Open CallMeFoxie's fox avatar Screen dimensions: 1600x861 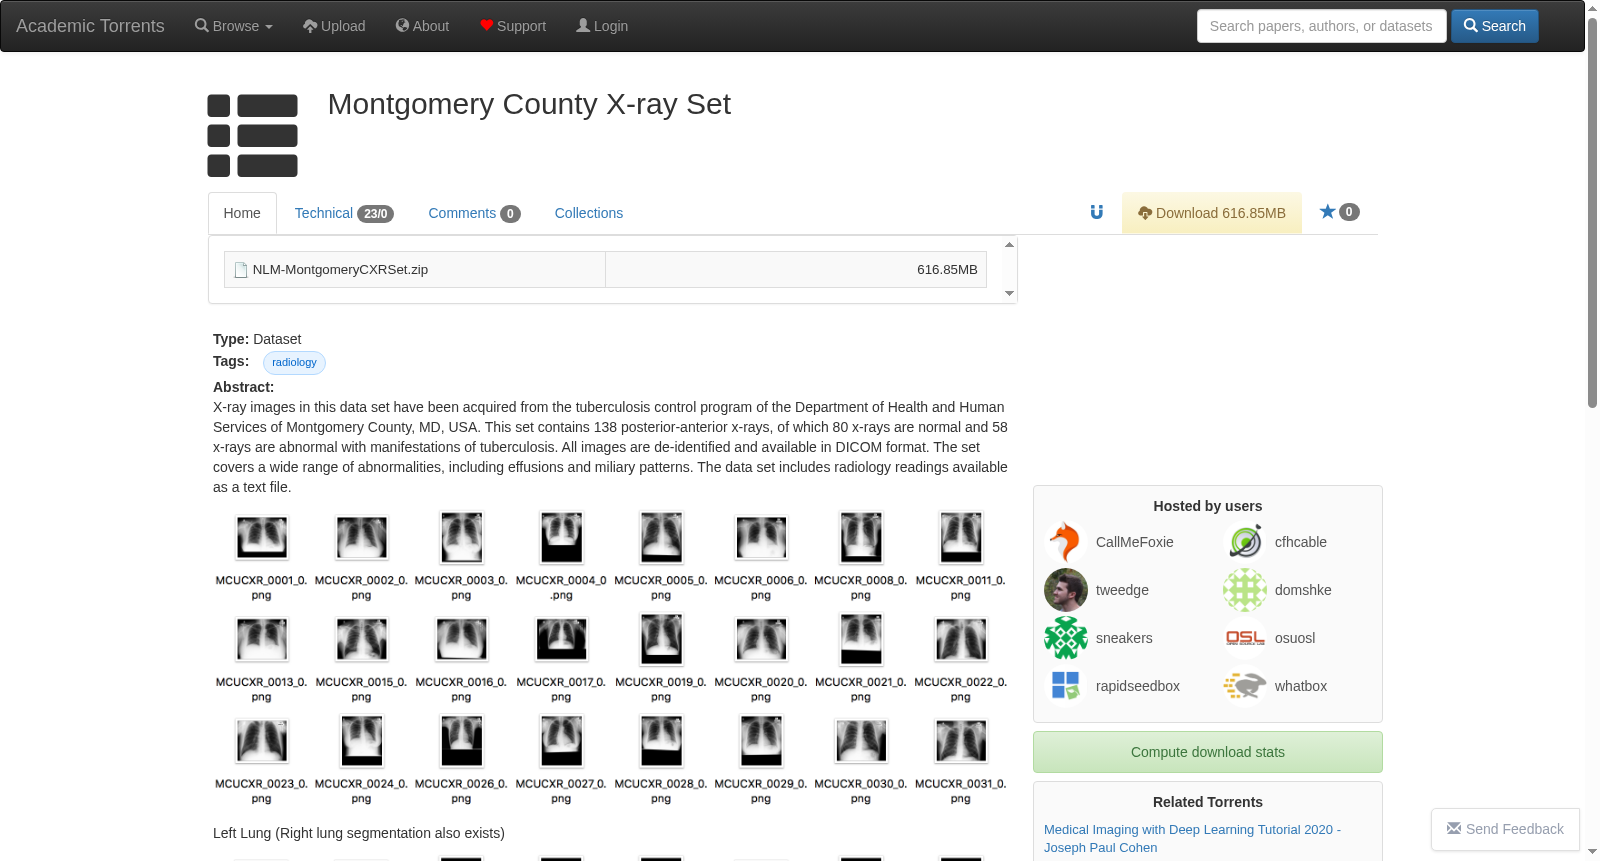[1066, 542]
